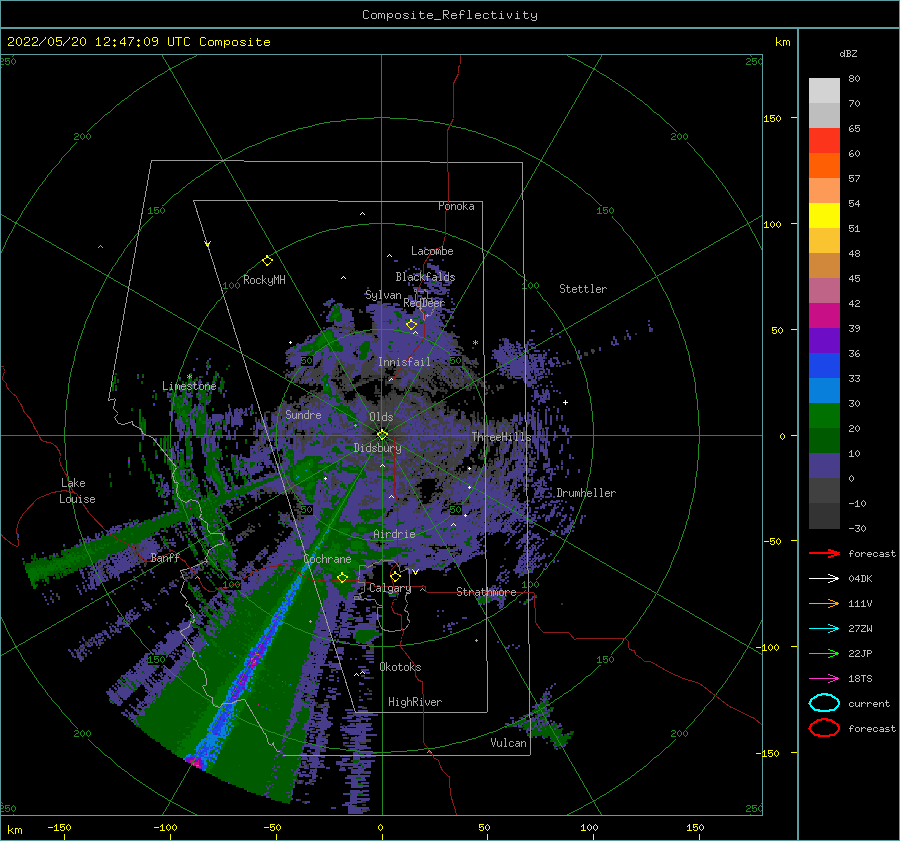
Task: Click the Strathmore label
Action: point(486,592)
